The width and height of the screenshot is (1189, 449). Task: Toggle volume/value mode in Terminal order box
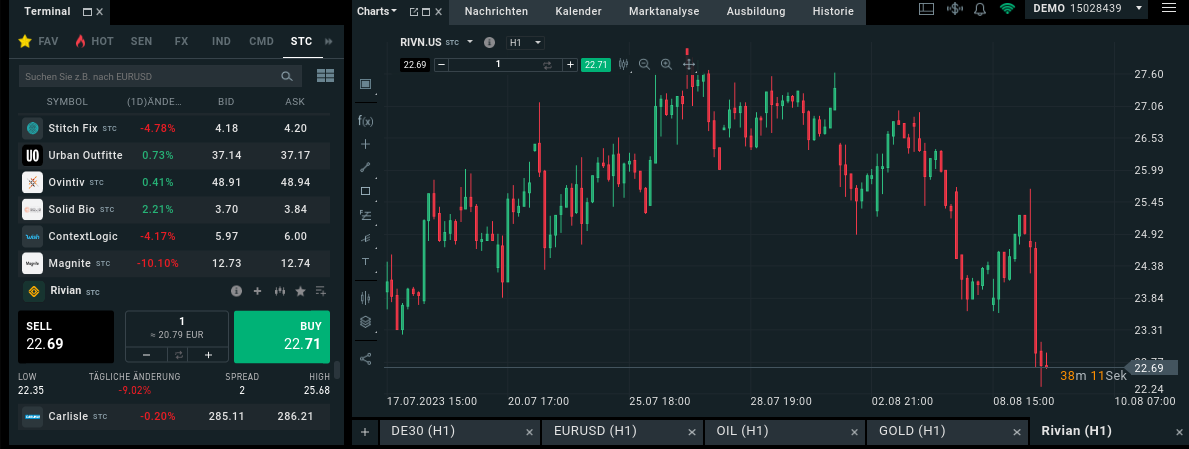pos(177,354)
